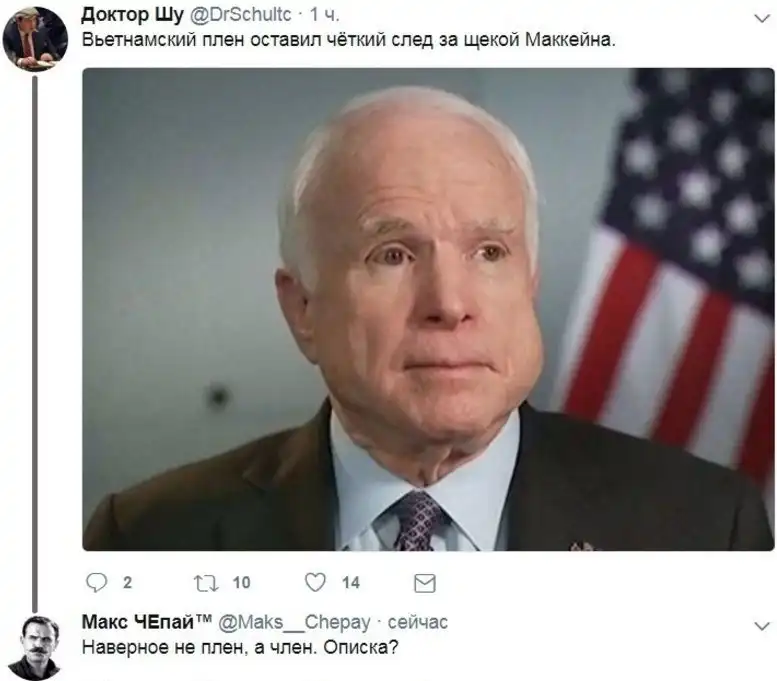777x681 pixels.
Task: Click the reply speech bubble icon
Action: point(96,583)
